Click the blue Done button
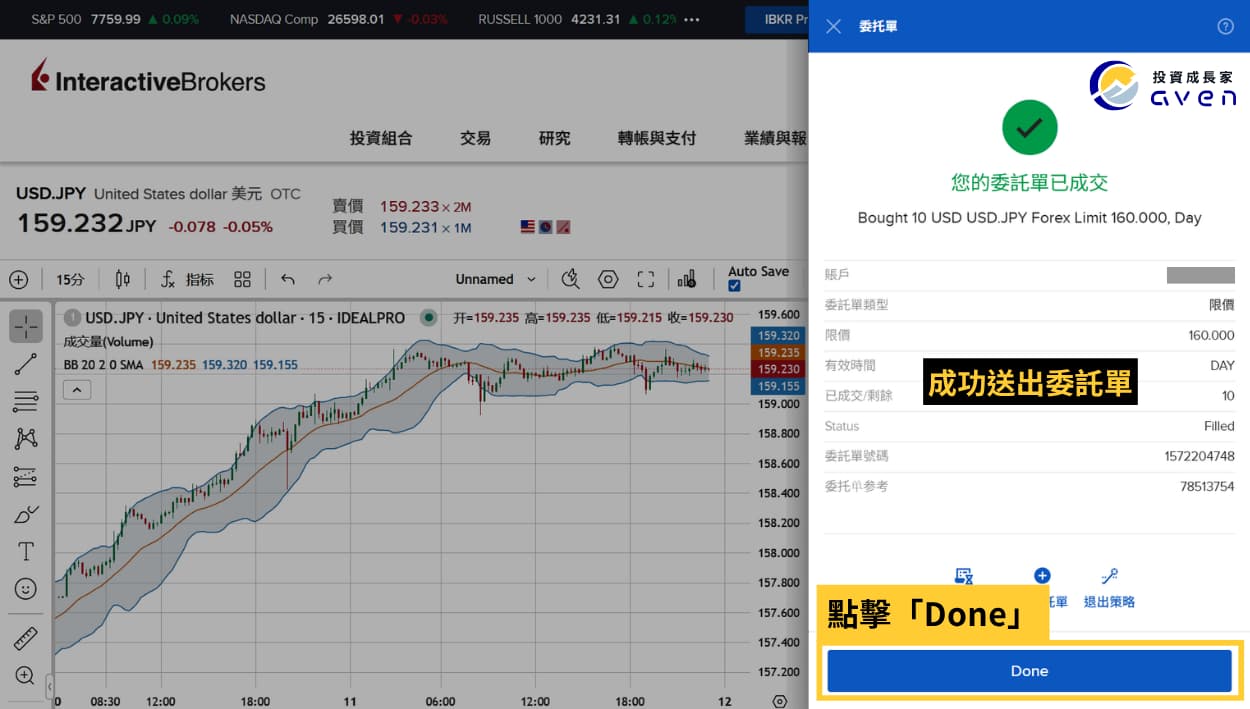This screenshot has height=709, width=1250. tap(1029, 671)
